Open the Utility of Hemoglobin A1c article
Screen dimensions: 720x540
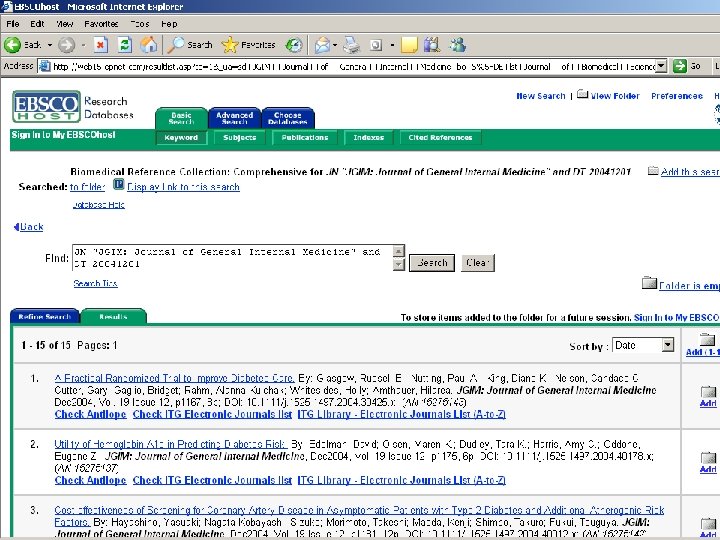point(170,444)
